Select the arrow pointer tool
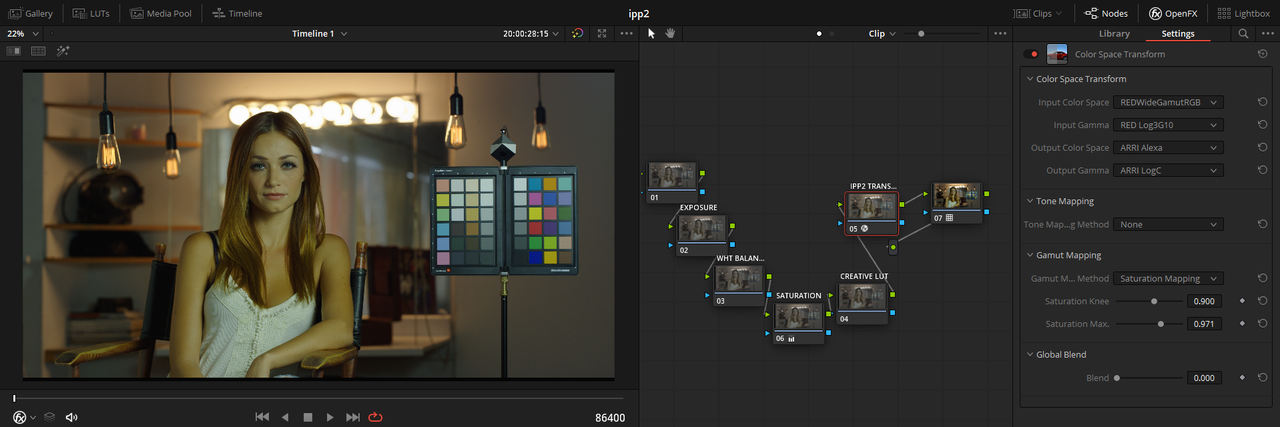This screenshot has width=1280, height=427. 651,33
